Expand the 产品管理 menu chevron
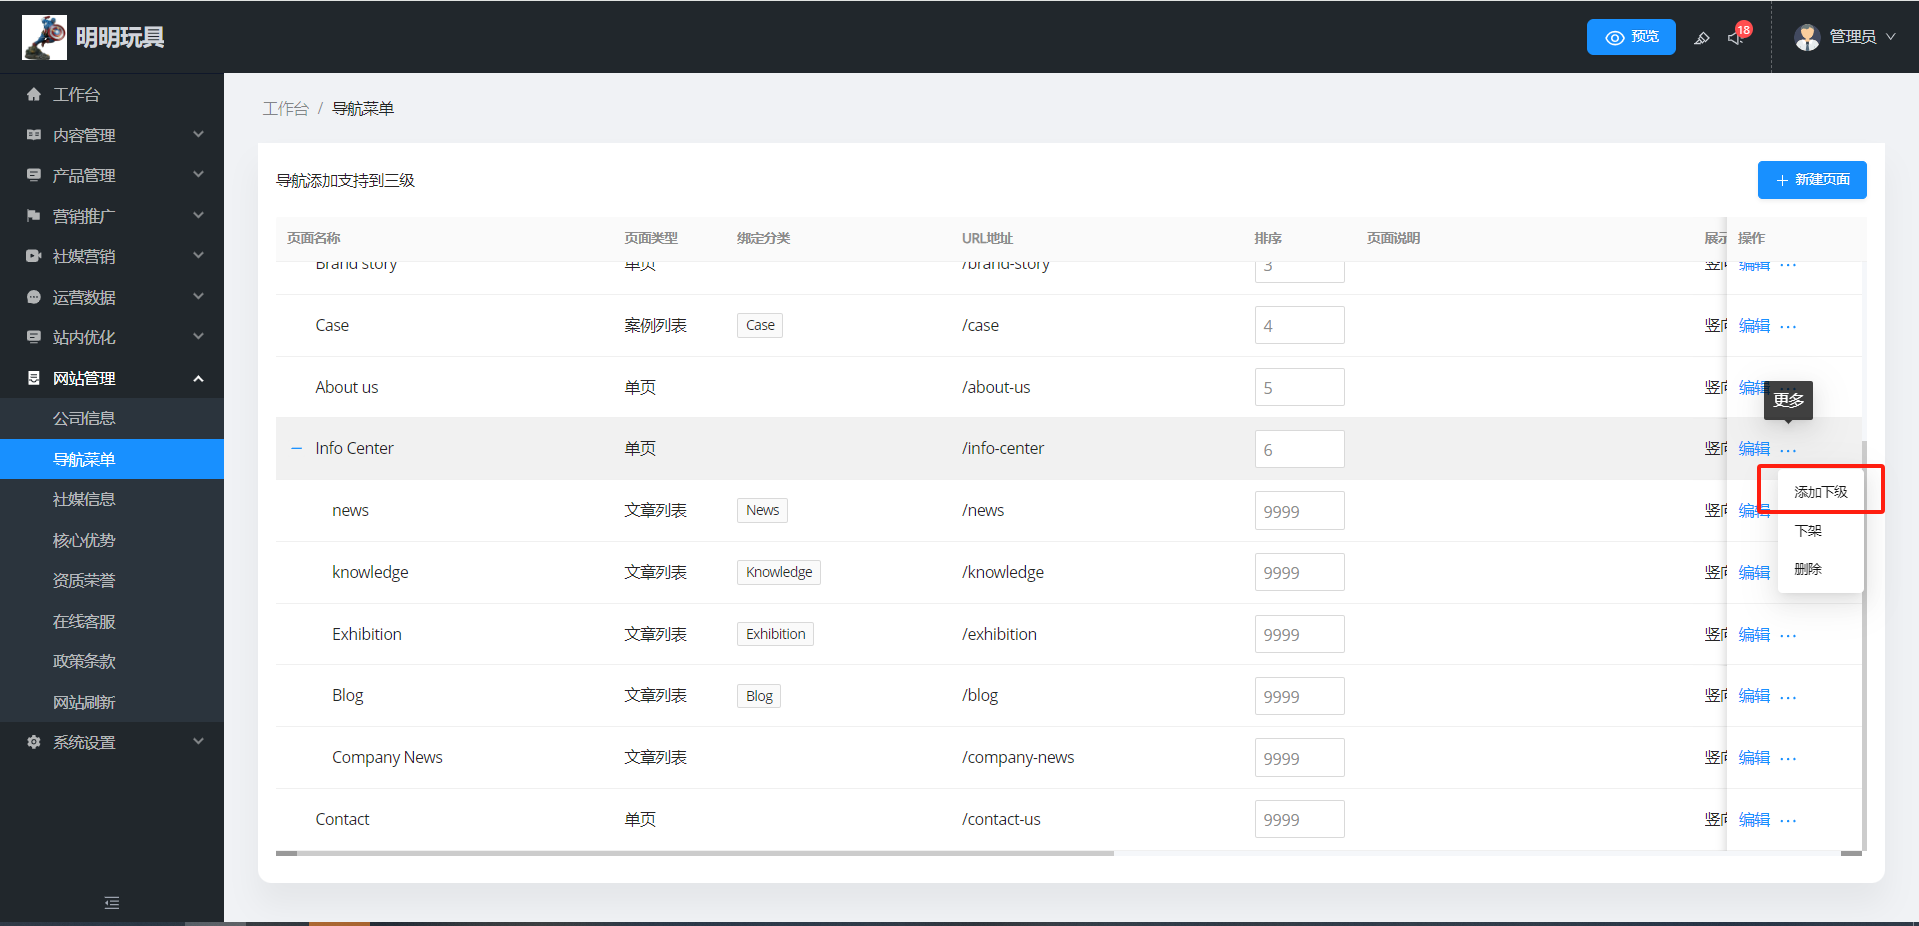 [198, 174]
